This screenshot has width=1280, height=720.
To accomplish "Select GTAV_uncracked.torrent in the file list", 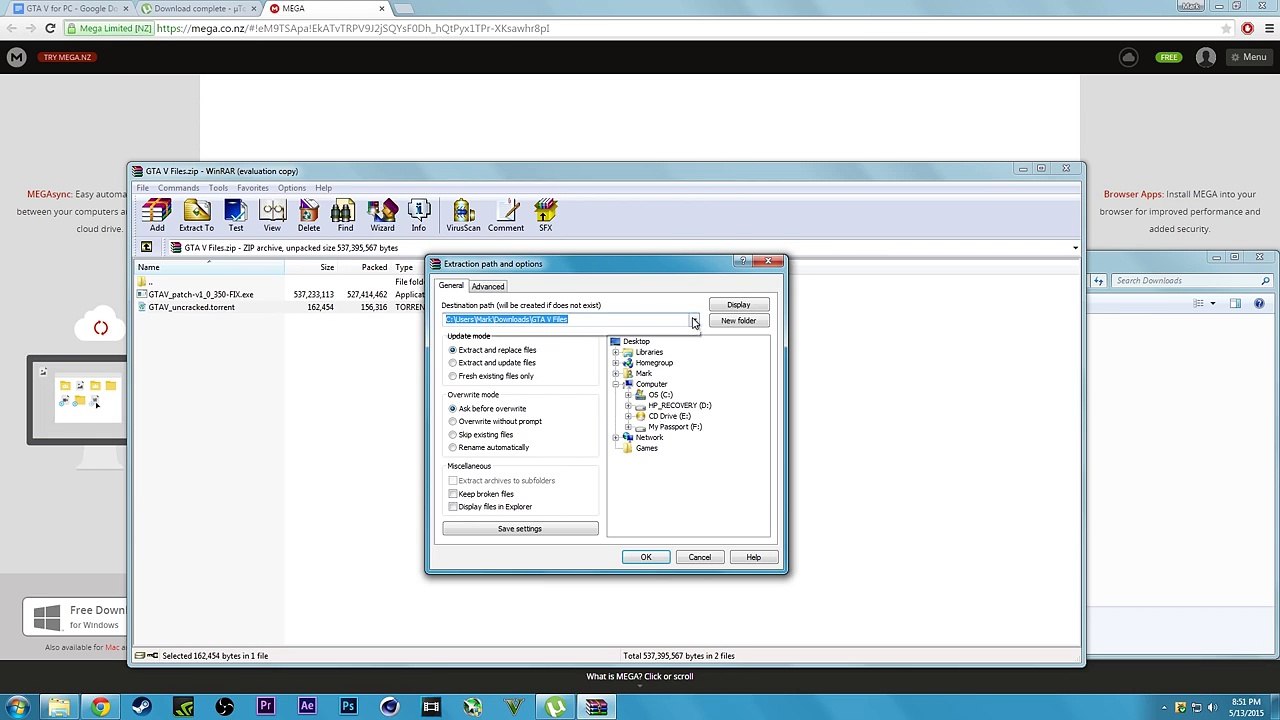I will pos(191,307).
